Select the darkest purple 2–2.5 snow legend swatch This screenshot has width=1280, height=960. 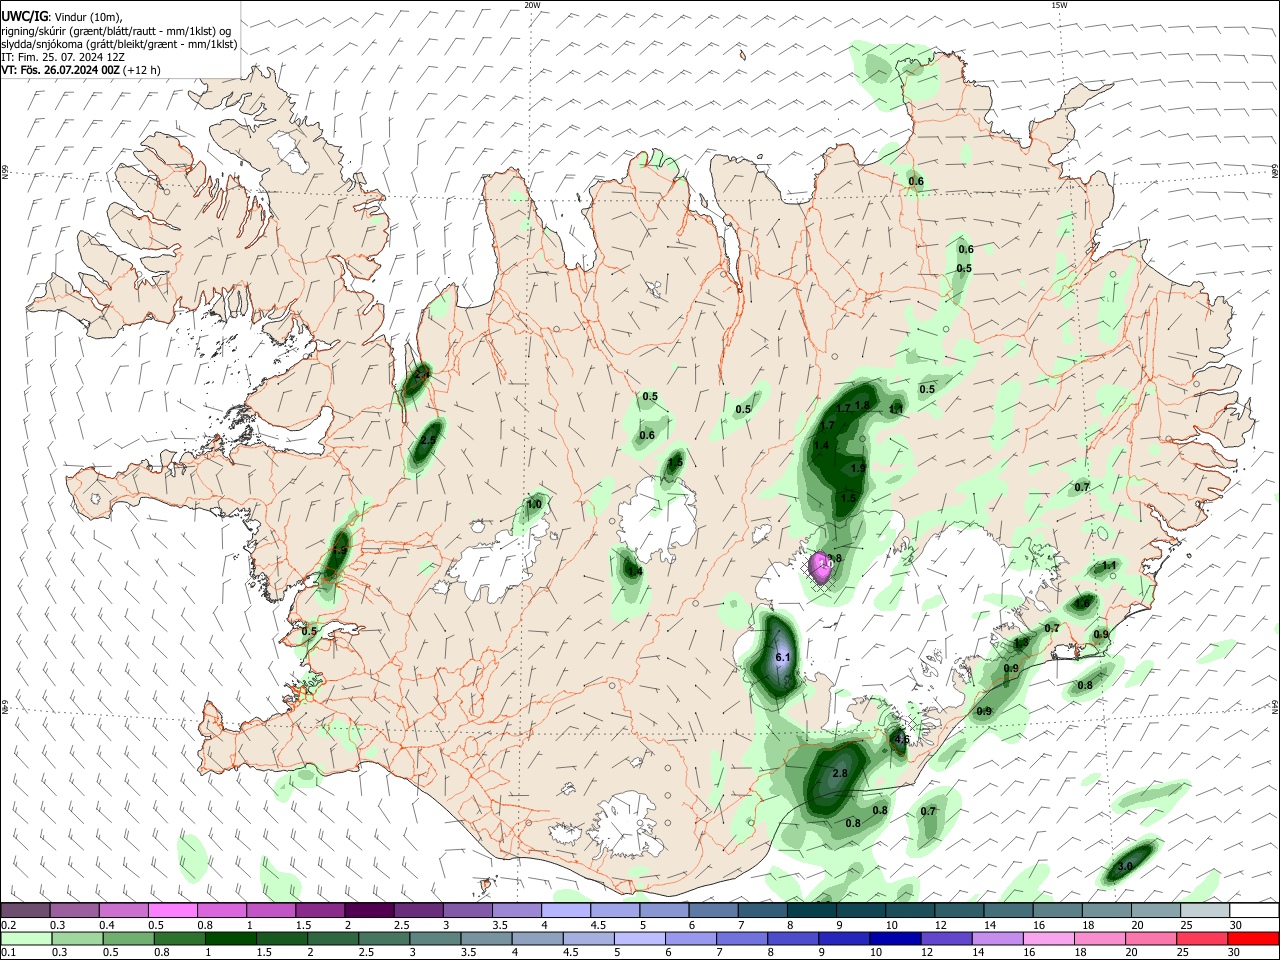(369, 911)
